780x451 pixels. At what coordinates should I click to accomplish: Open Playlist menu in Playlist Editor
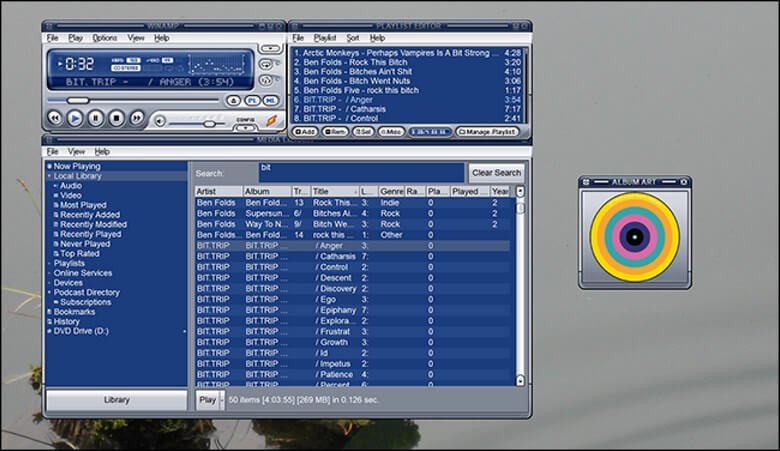(x=325, y=38)
